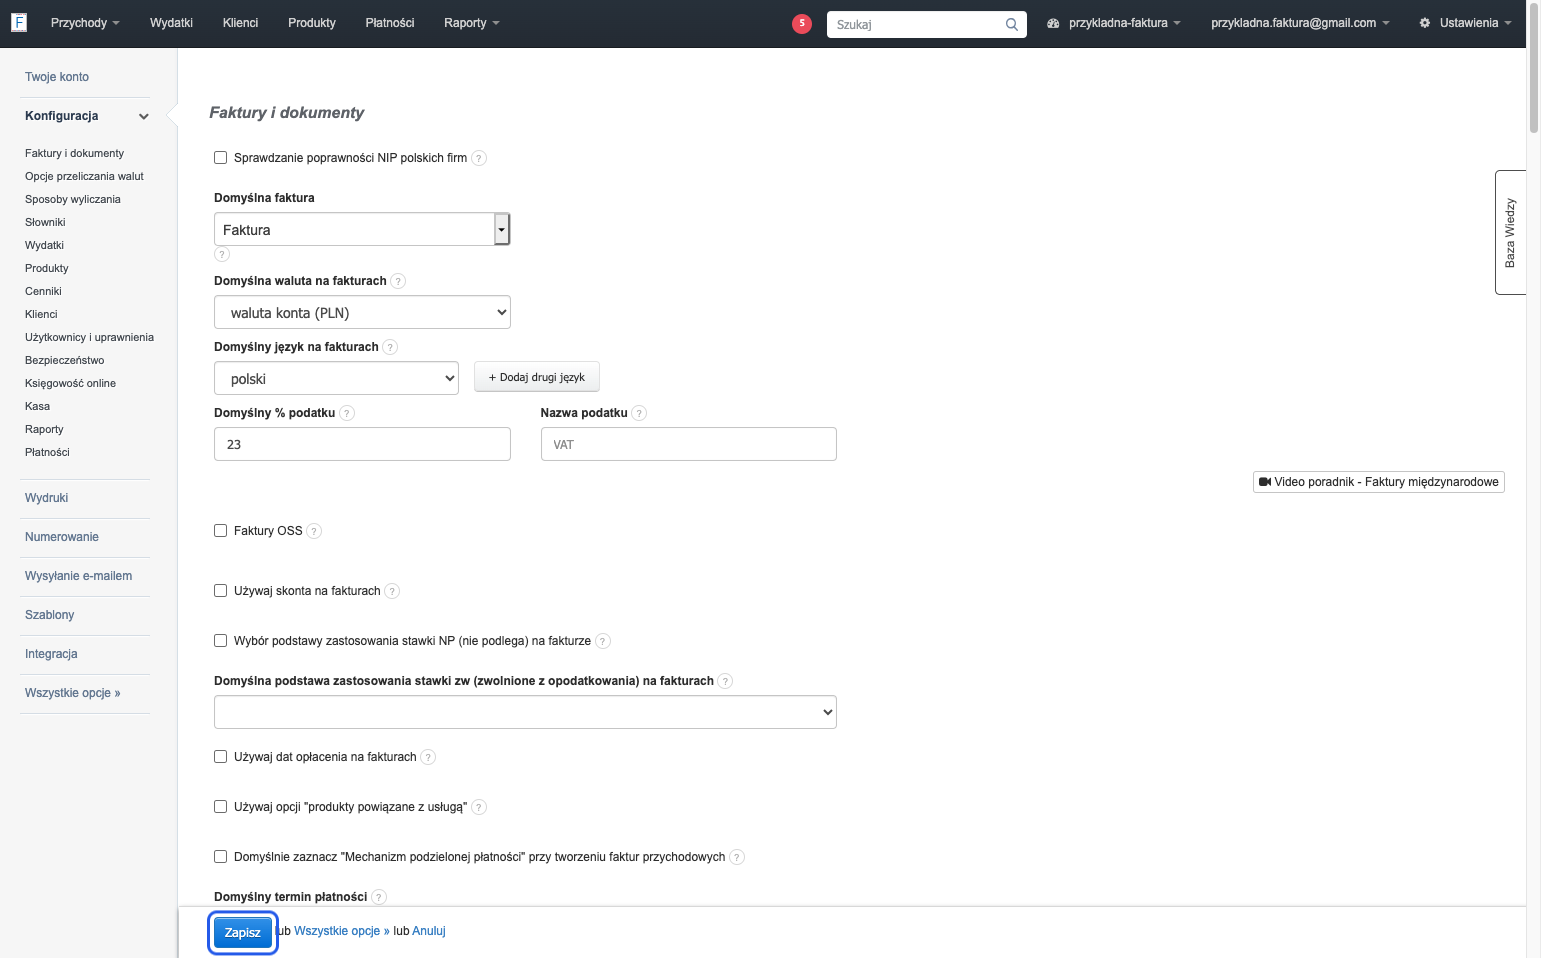Click the app logo icon in the navbar

point(18,22)
